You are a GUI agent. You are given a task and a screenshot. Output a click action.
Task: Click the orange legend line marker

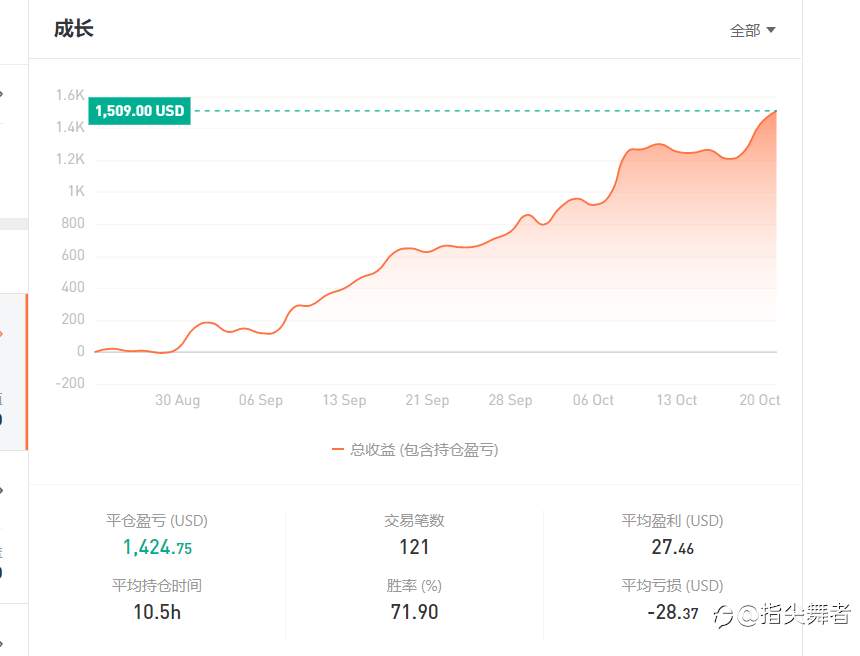(x=338, y=450)
